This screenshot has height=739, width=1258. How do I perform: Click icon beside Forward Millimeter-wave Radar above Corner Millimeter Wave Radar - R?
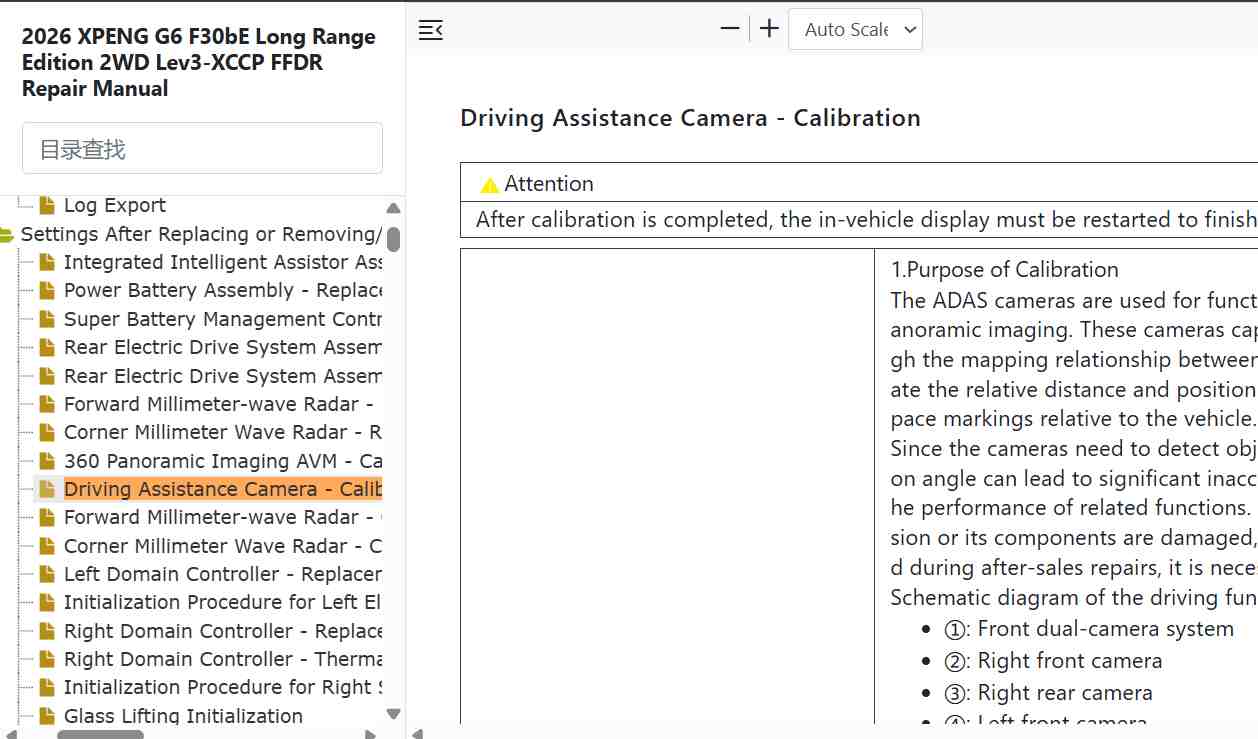(47, 405)
